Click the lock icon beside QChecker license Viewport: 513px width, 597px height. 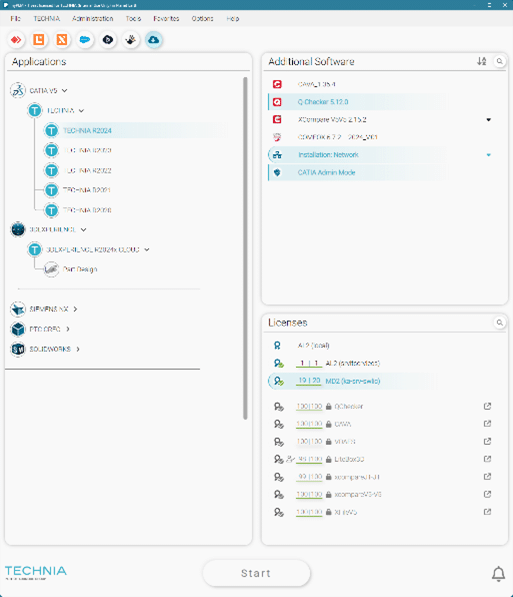coord(329,406)
